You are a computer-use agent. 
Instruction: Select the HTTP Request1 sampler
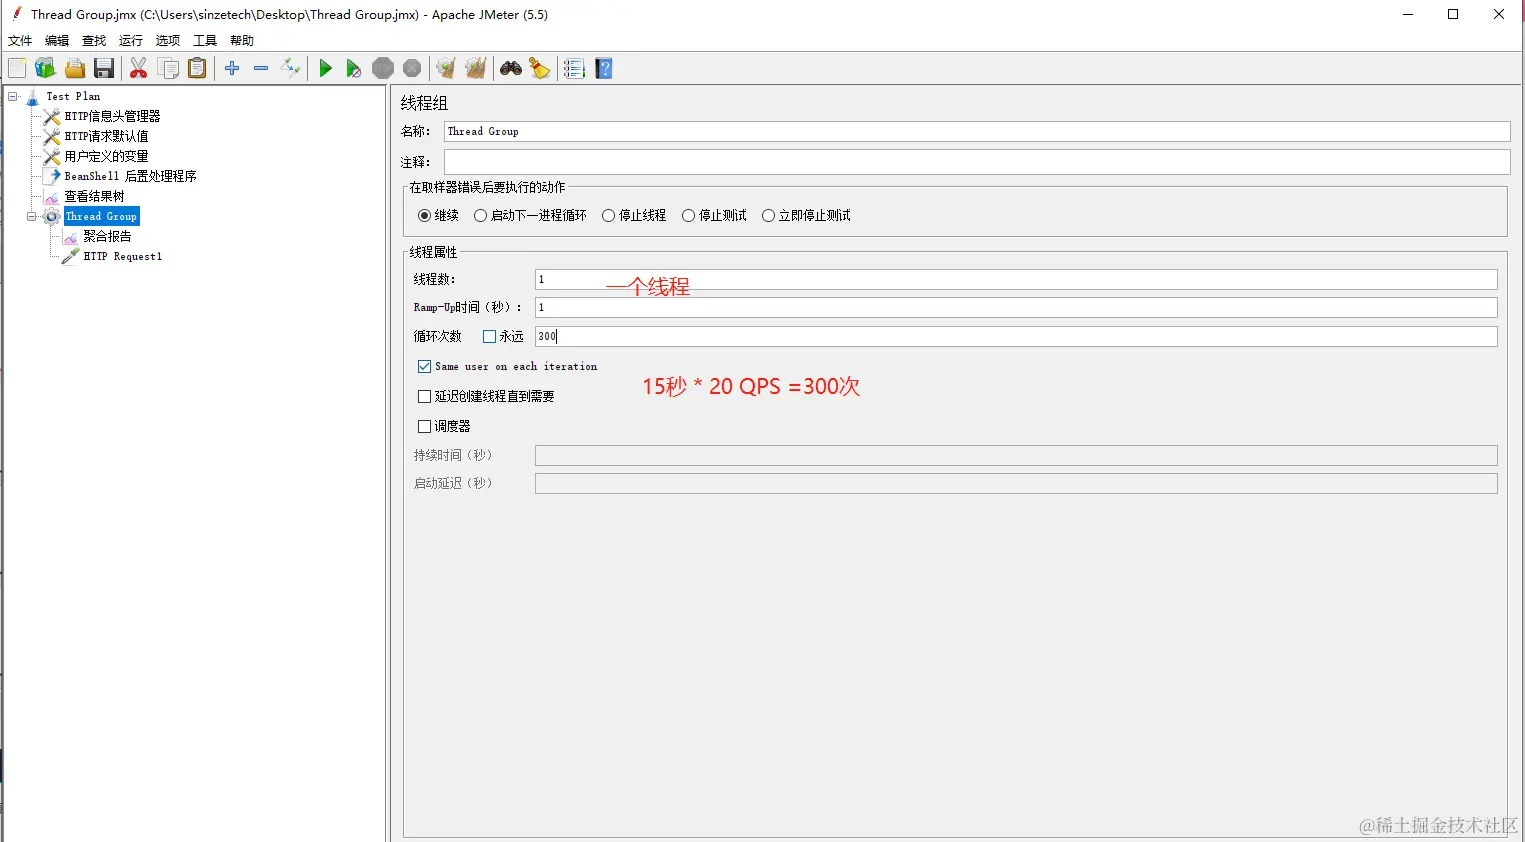(x=122, y=257)
